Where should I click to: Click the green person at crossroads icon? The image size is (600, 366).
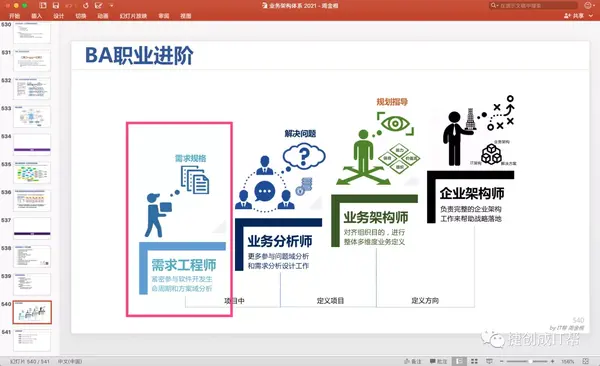tap(363, 158)
